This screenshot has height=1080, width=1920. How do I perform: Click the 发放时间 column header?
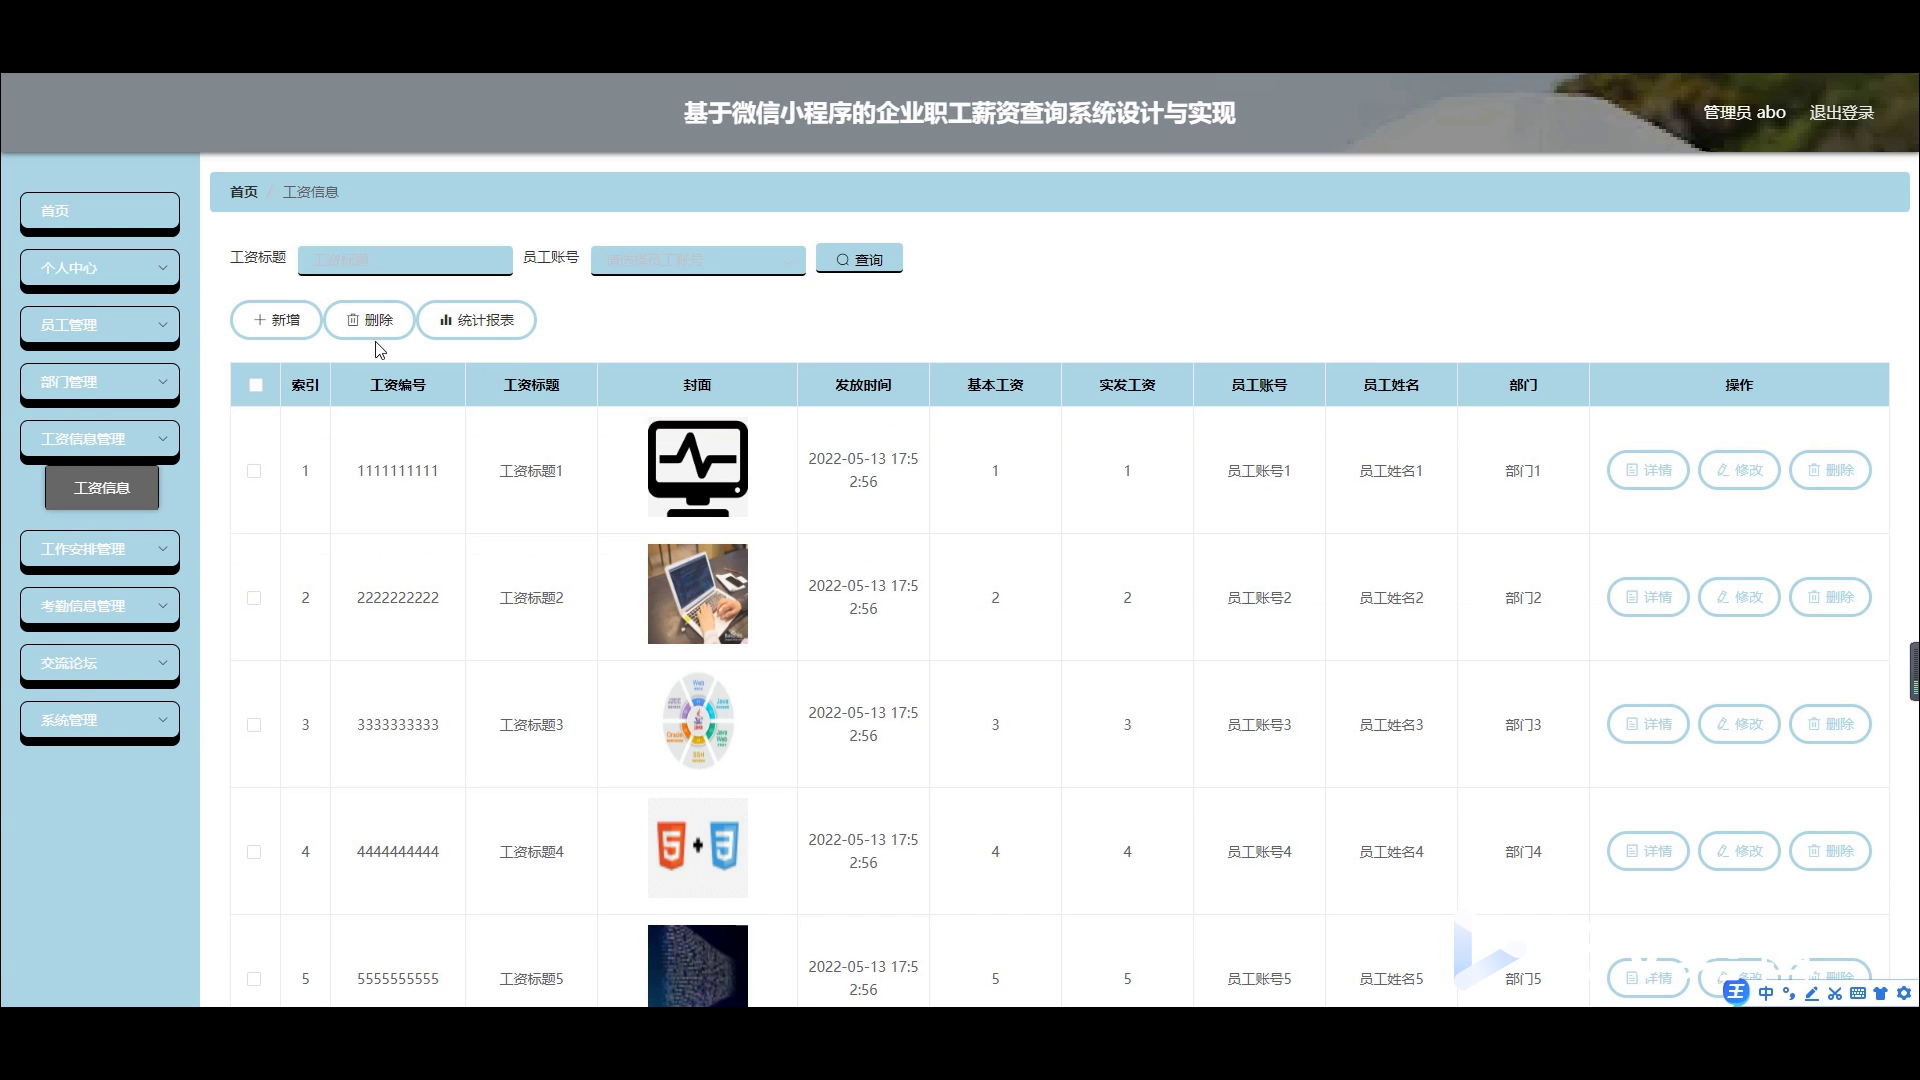863,385
